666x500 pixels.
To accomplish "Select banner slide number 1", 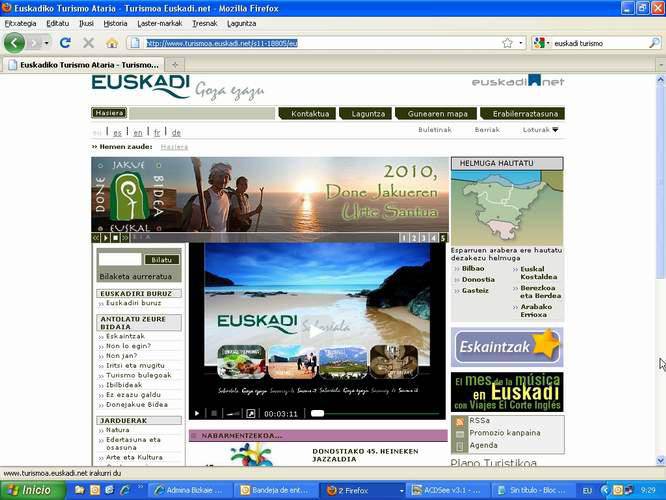I will coord(404,238).
